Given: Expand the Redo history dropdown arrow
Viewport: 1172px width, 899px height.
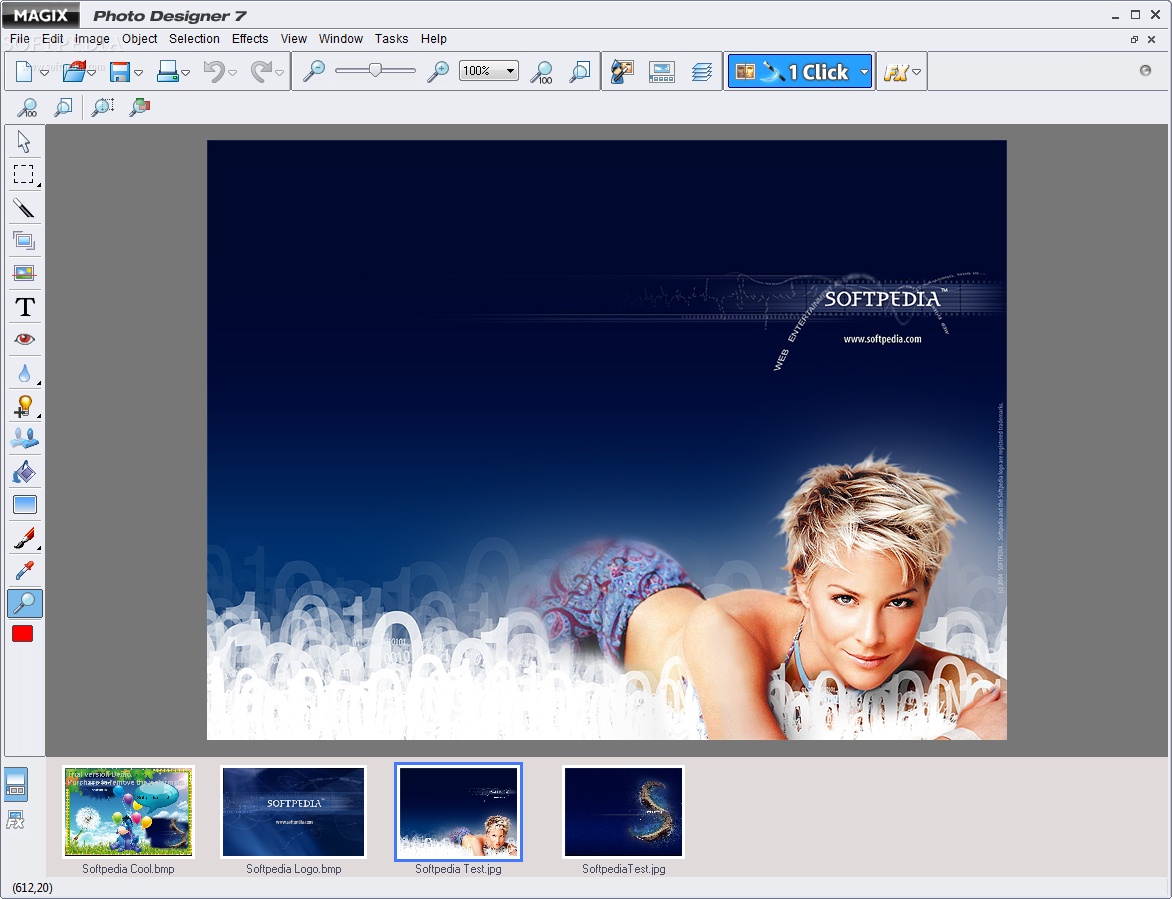Looking at the screenshot, I should click(280, 72).
